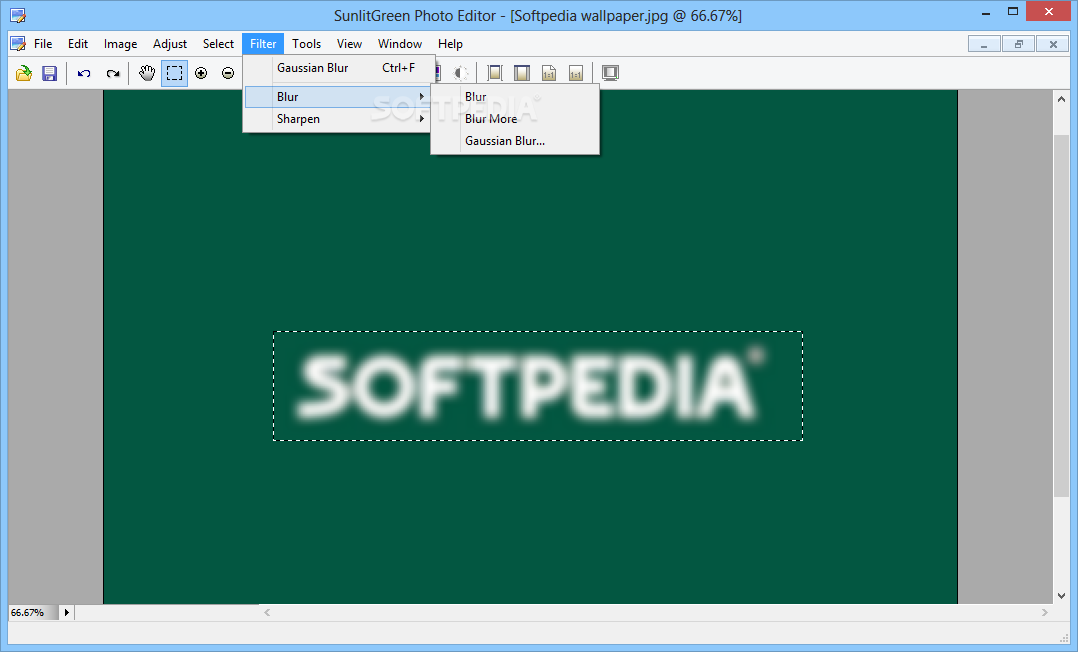Choose Gaussian Blur Ctrl+F in Filter menu
The image size is (1078, 652).
[339, 68]
